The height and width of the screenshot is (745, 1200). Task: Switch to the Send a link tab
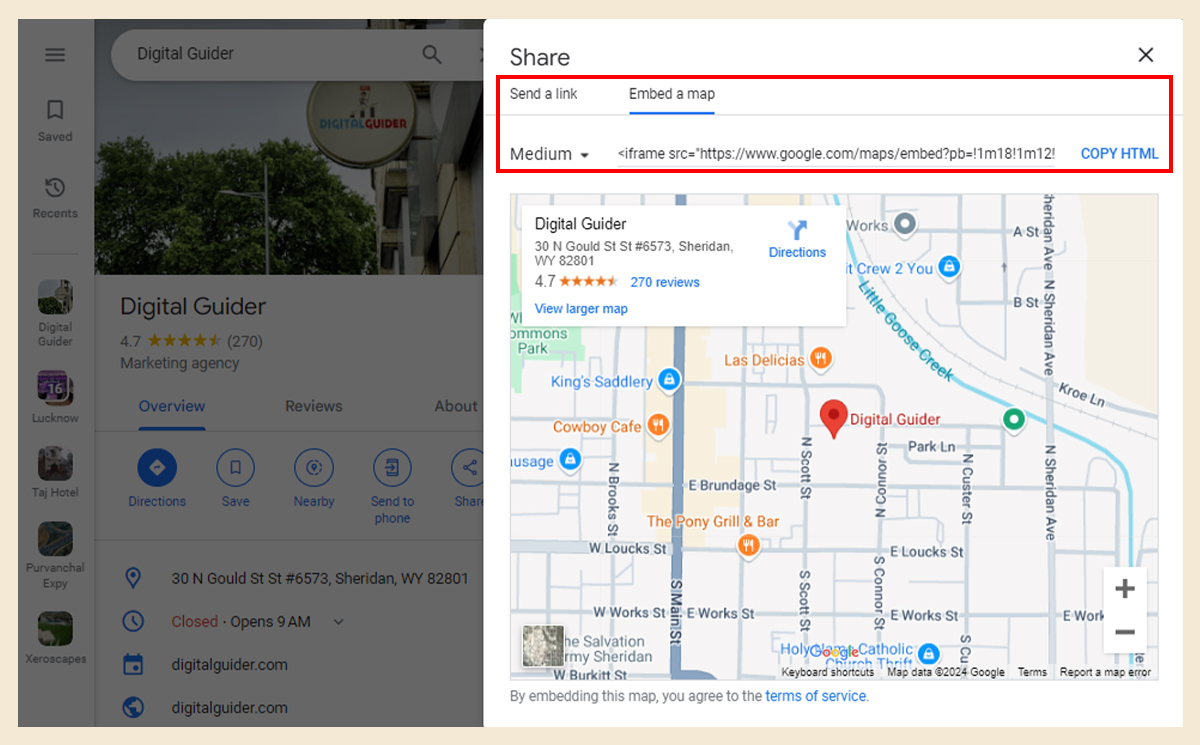544,93
